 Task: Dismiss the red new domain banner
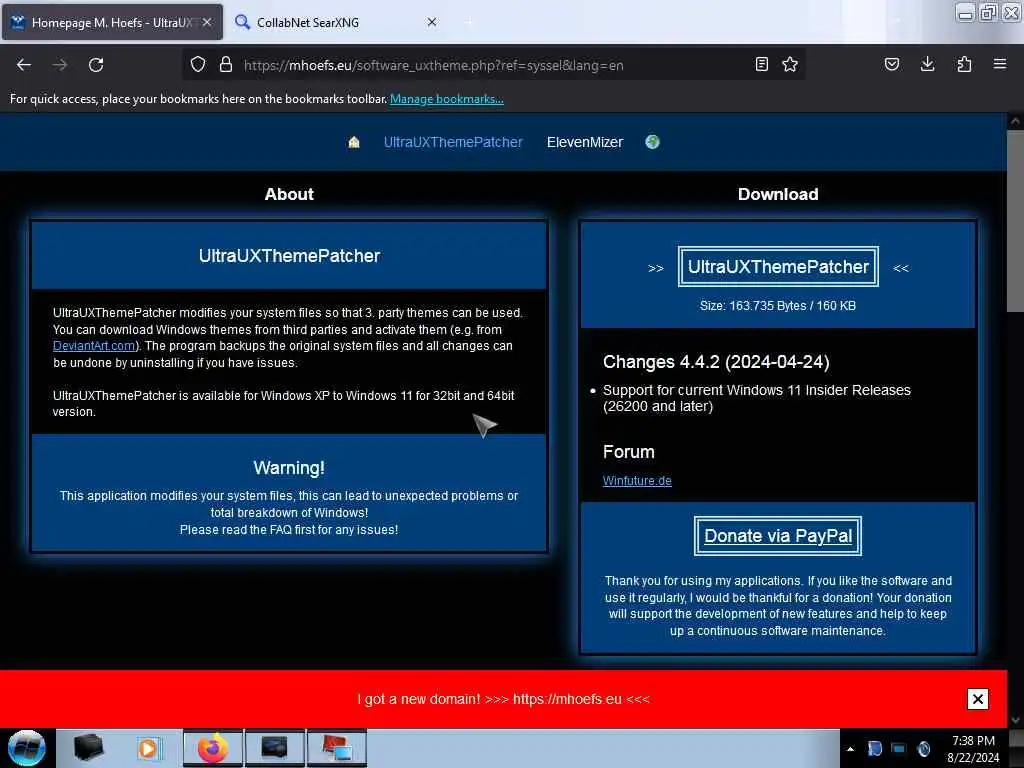click(978, 699)
